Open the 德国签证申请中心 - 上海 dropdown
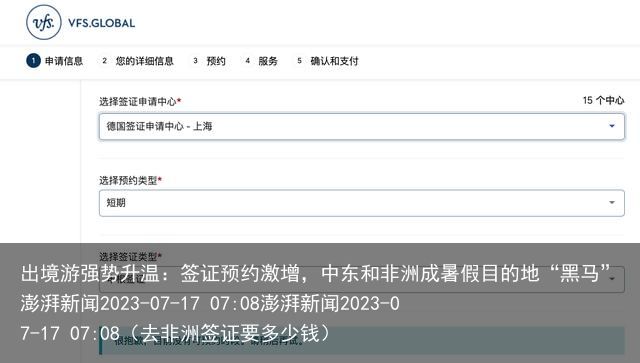 point(362,127)
